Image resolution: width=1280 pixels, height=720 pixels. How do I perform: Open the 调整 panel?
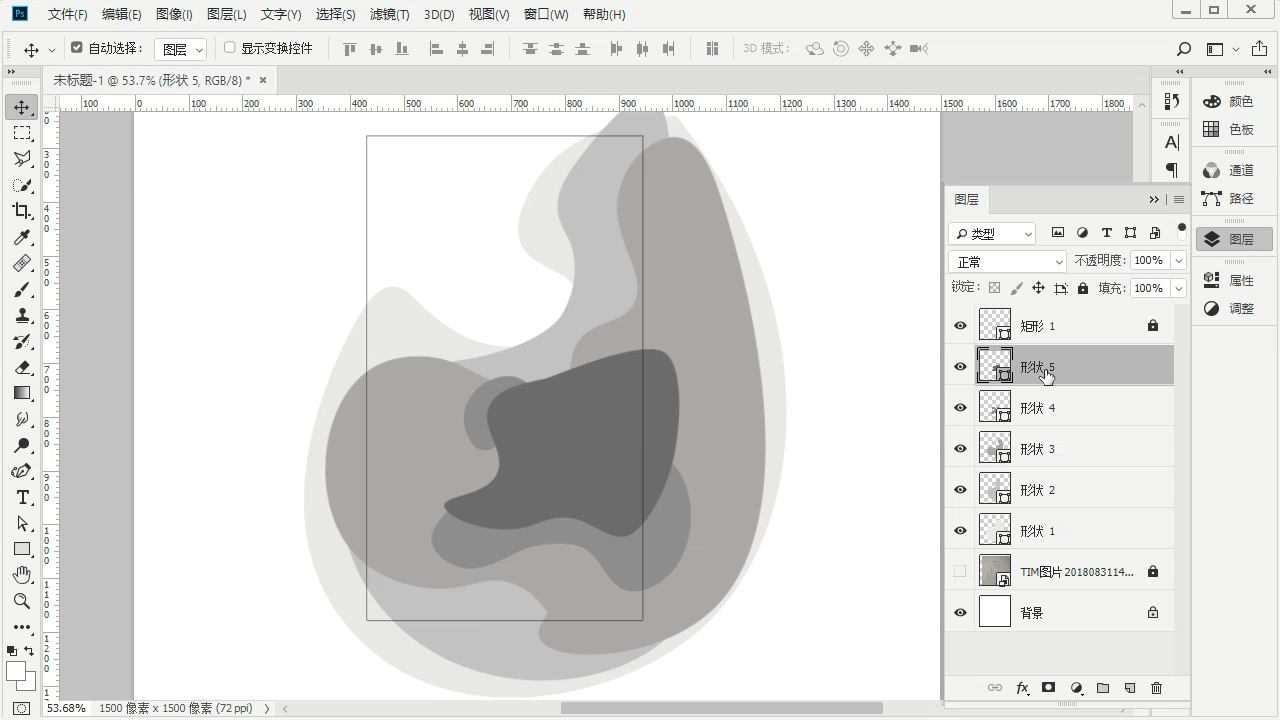pos(1233,308)
